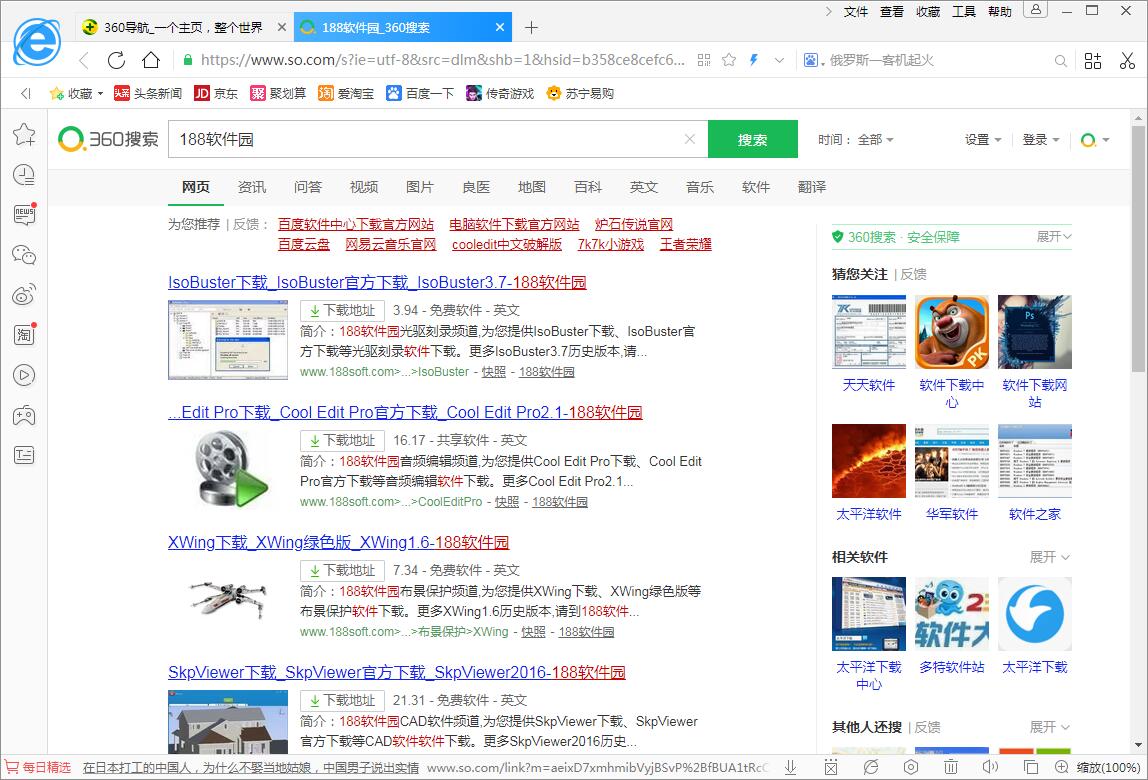Screen dimensions: 1148x780
Task: Click the game controller sidebar icon
Action: tap(24, 415)
